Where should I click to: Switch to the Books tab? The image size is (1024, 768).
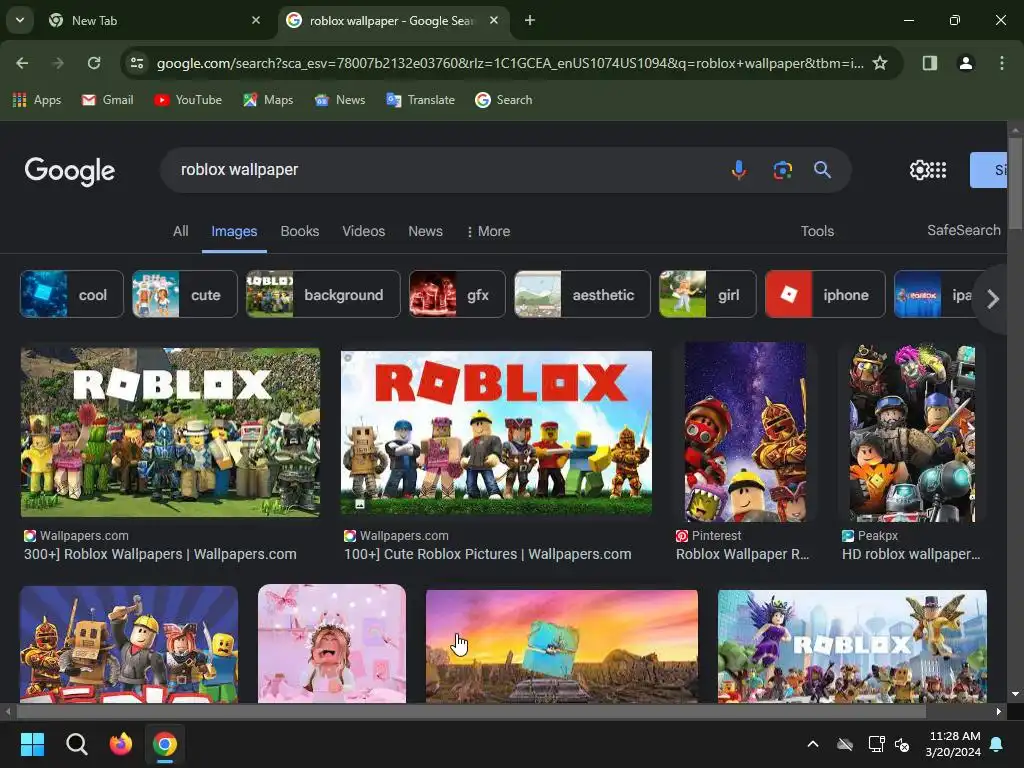300,231
